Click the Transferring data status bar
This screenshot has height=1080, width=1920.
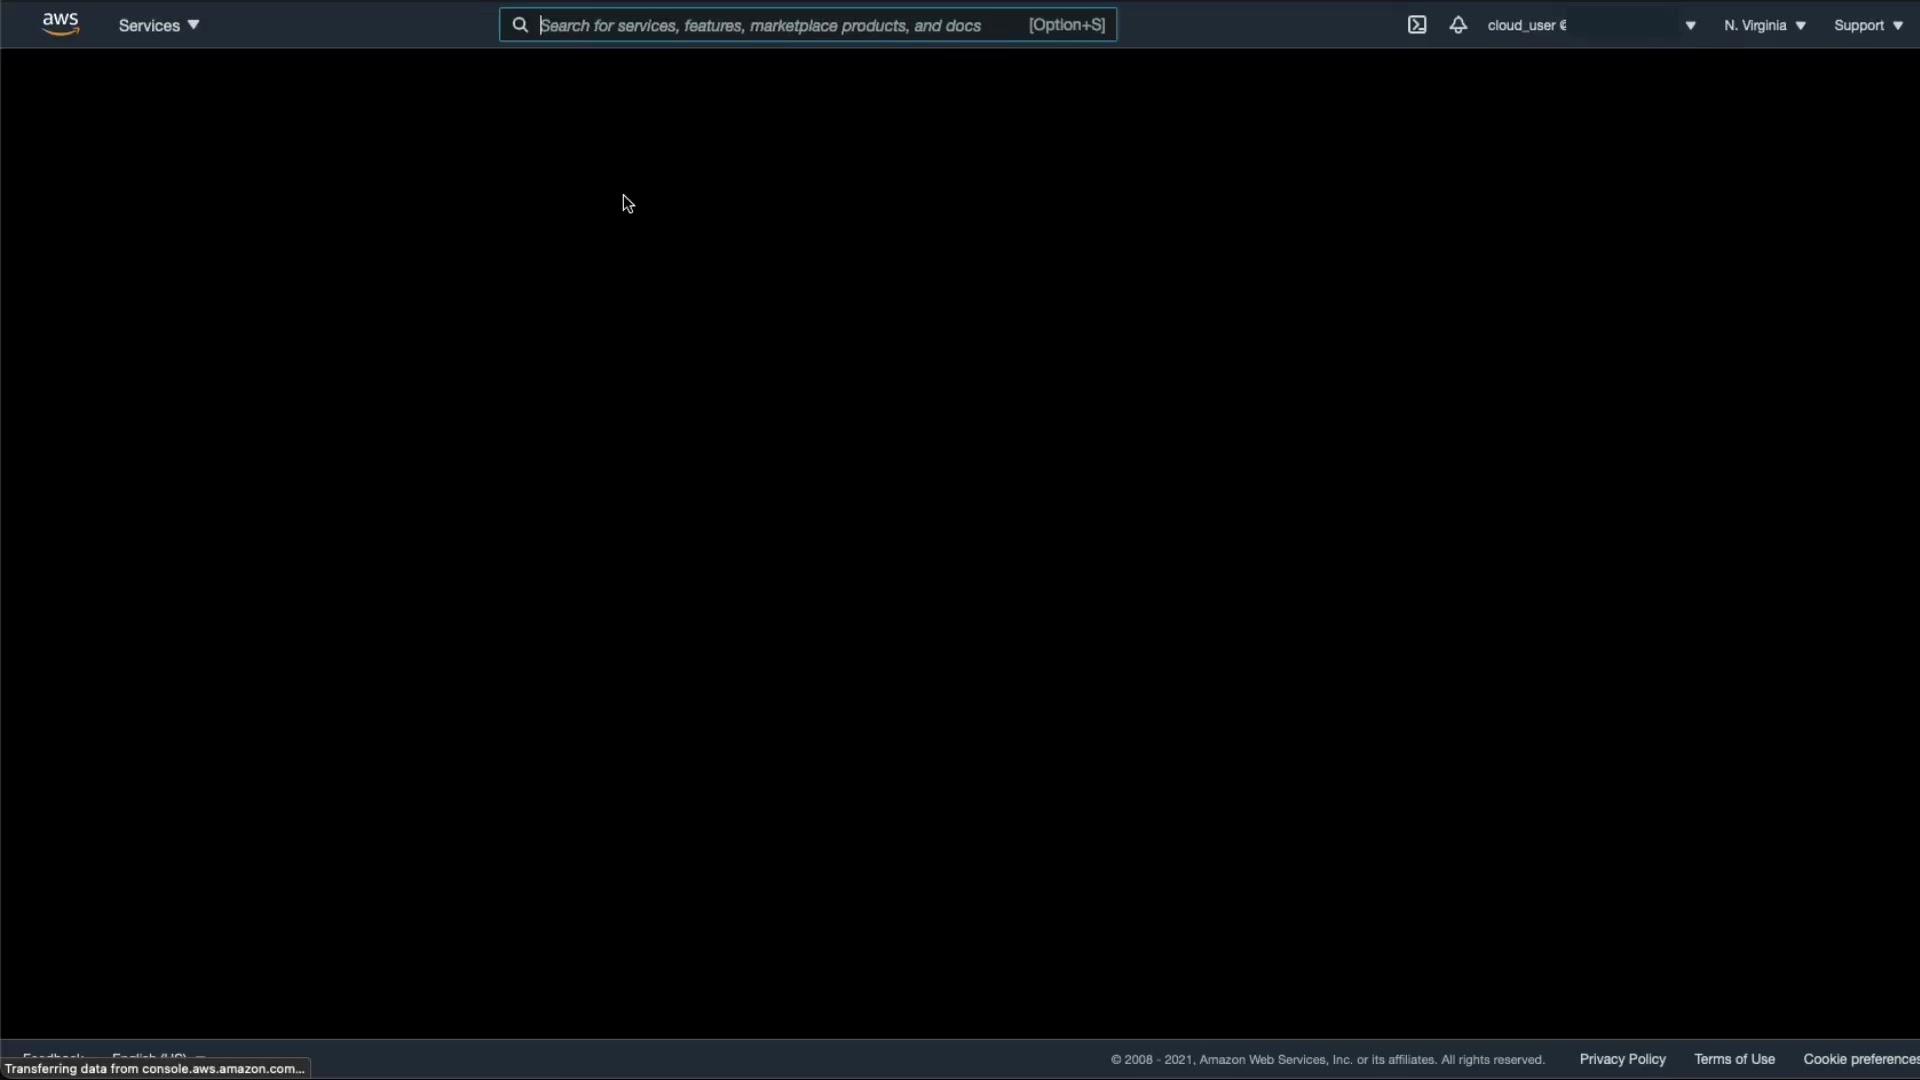tap(154, 1069)
